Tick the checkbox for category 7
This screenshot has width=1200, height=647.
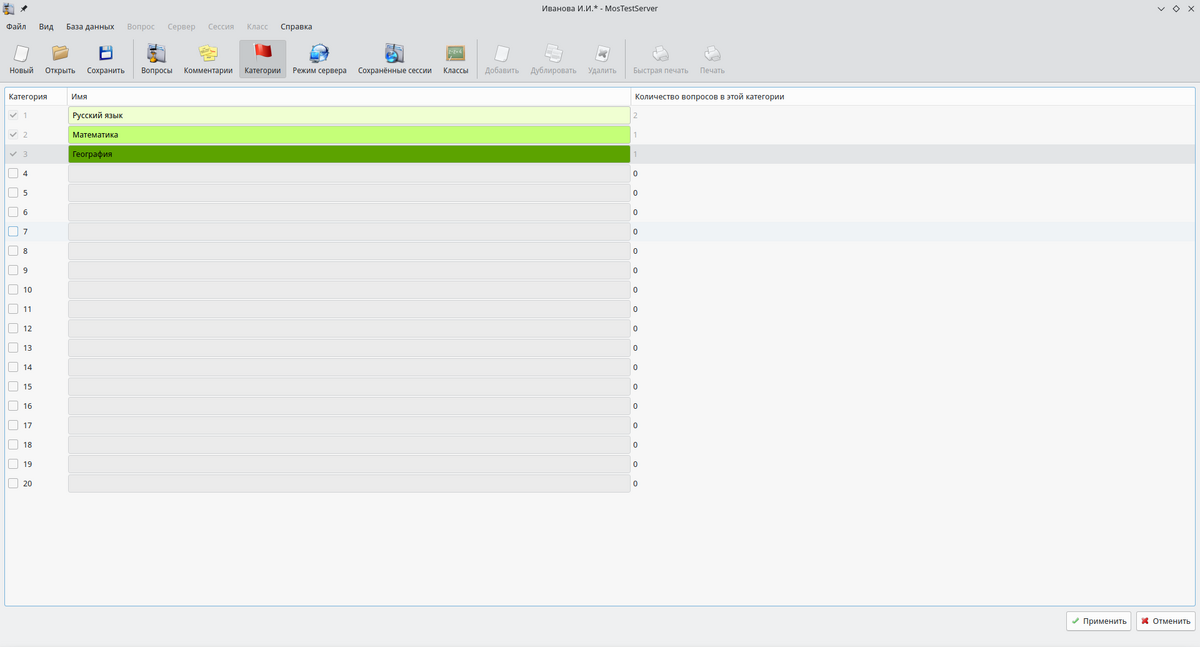coord(13,232)
